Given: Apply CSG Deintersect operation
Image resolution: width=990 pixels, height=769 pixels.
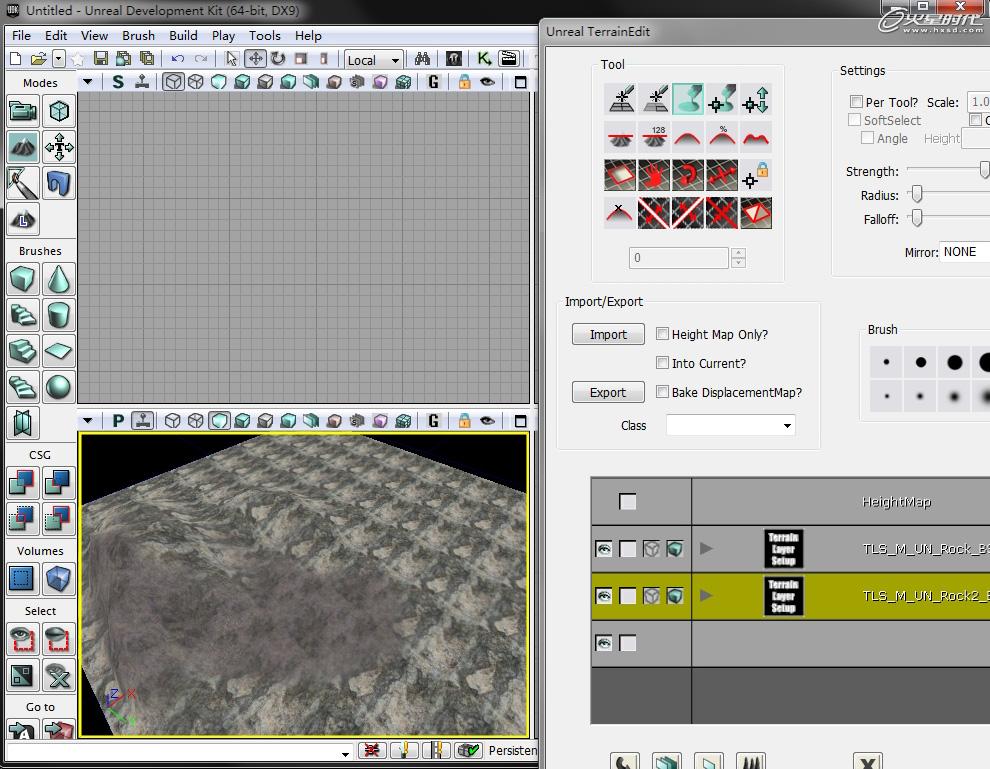Looking at the screenshot, I should 59,519.
